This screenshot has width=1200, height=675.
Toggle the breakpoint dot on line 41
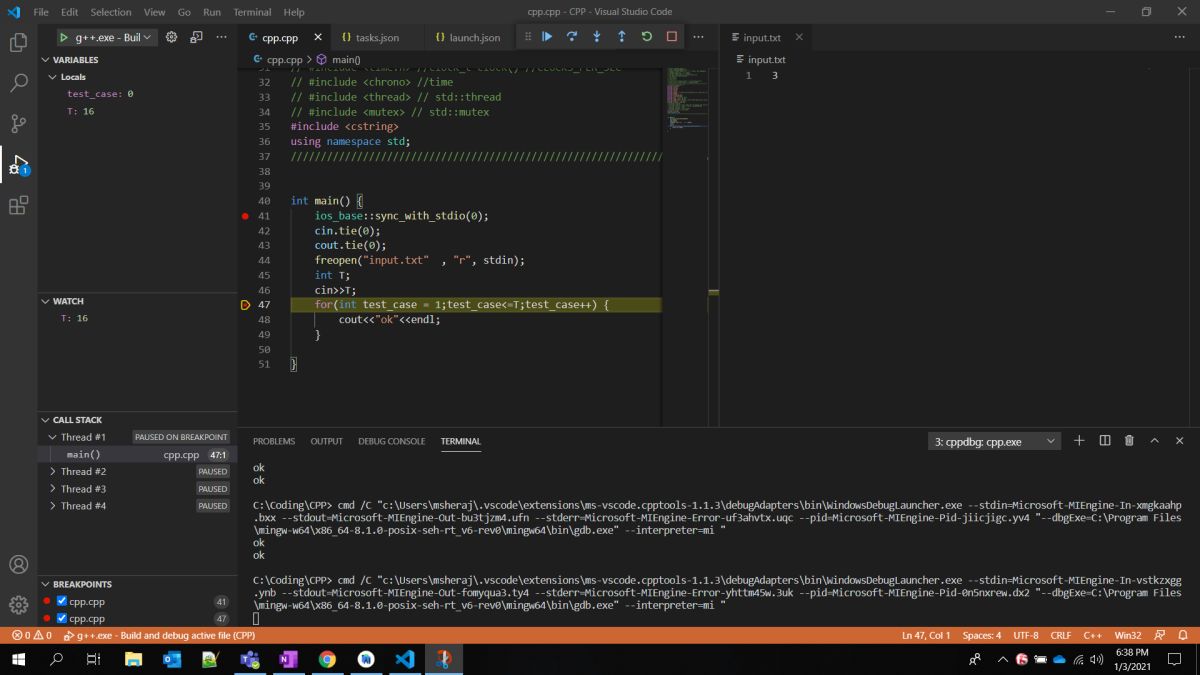pyautogui.click(x=245, y=216)
